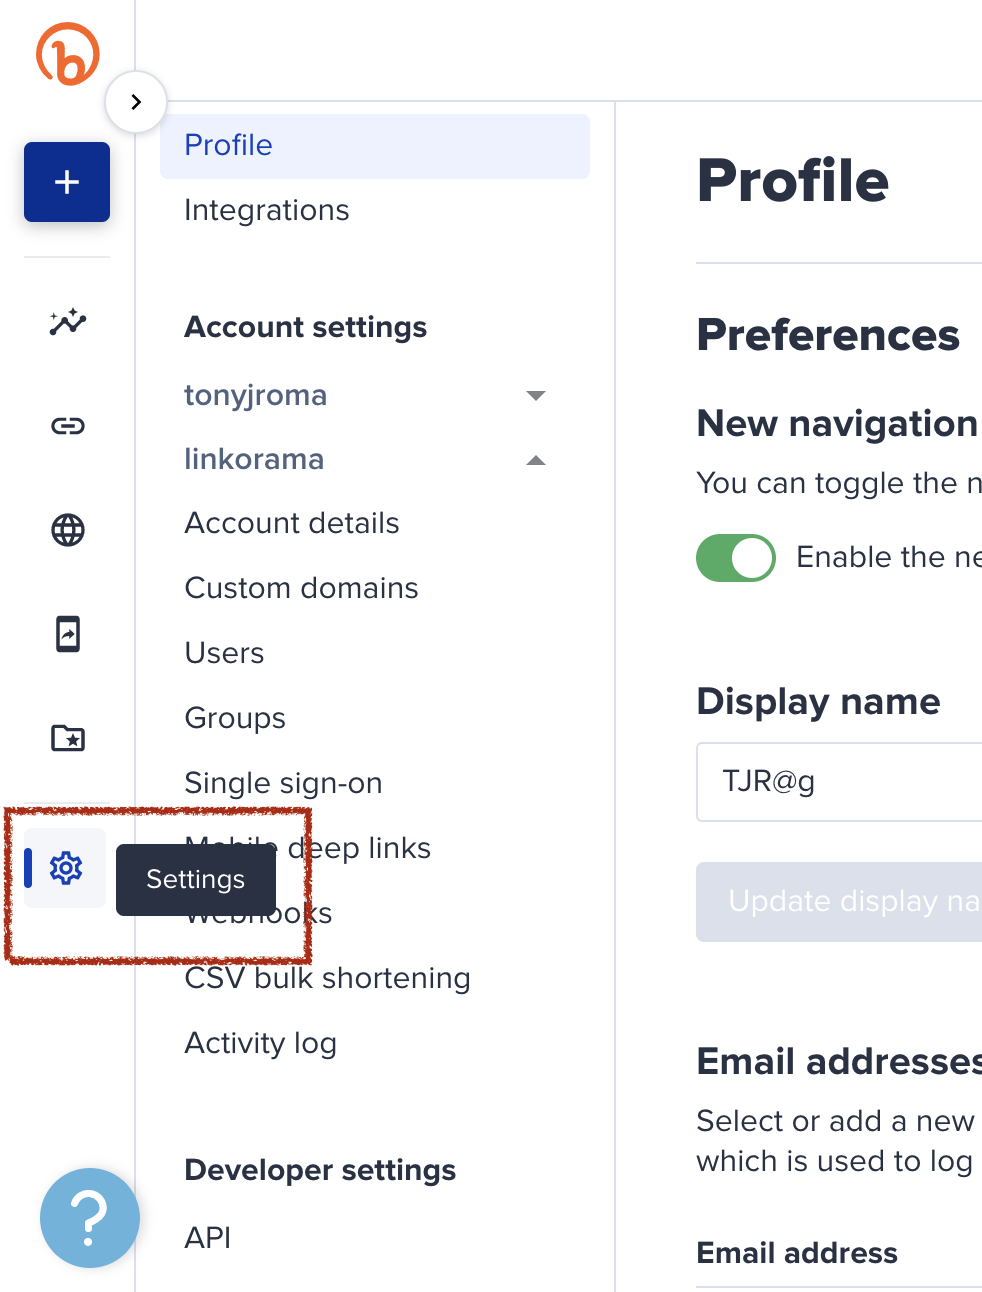Open the analytics sparkle chart icon

[x=68, y=322]
